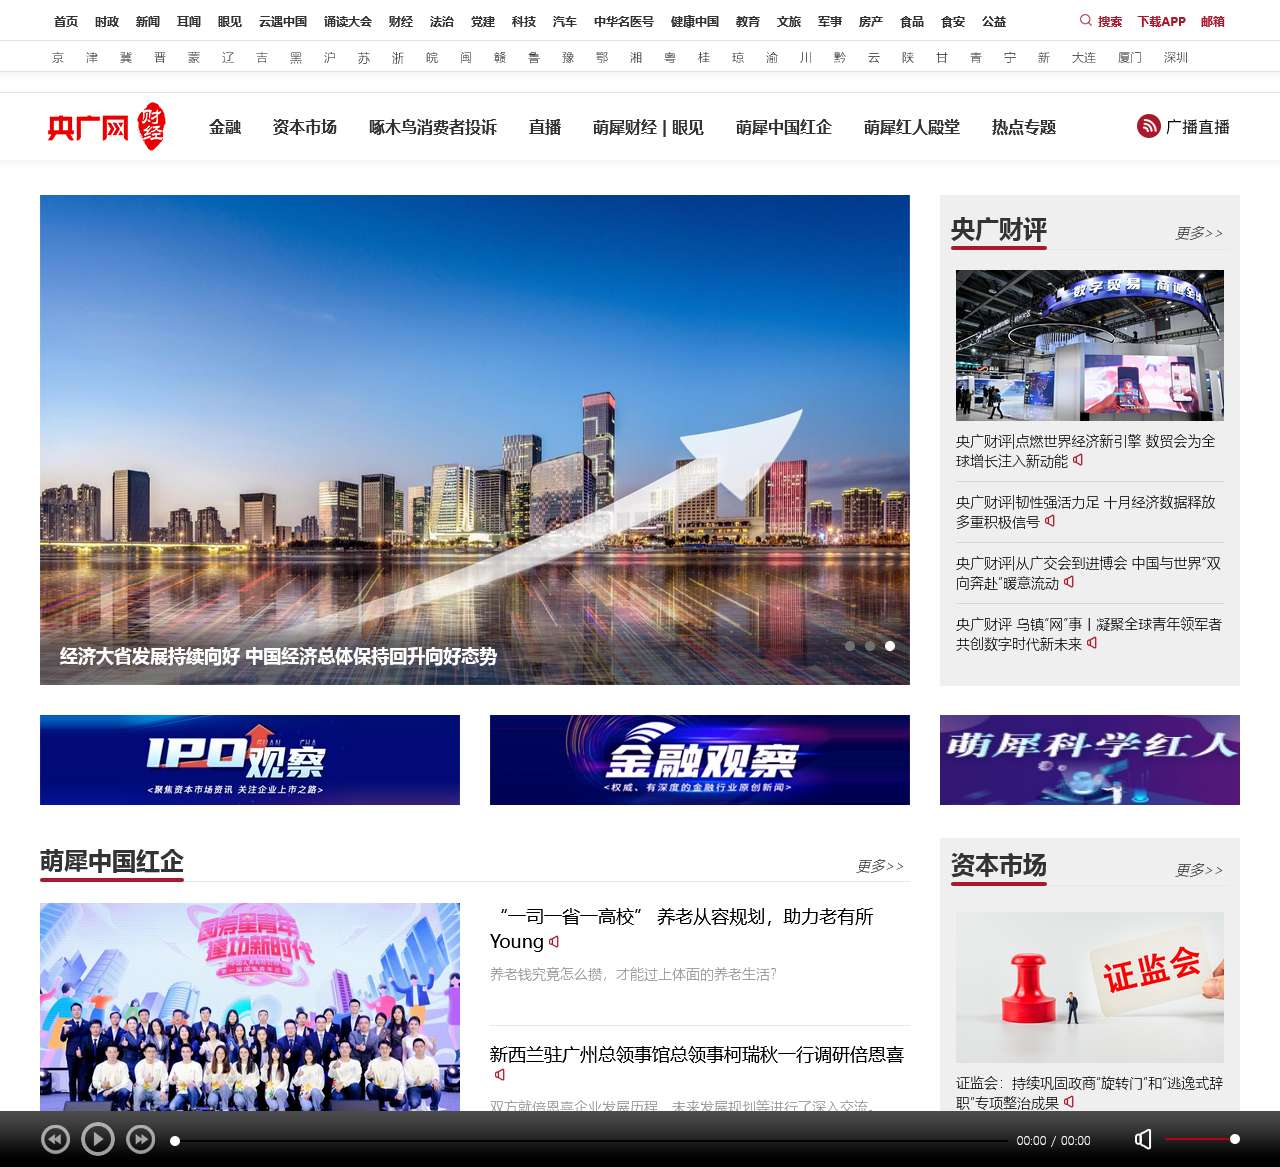Viewport: 1280px width, 1167px height.
Task: Switch to the 资本市场 tab
Action: coord(304,127)
